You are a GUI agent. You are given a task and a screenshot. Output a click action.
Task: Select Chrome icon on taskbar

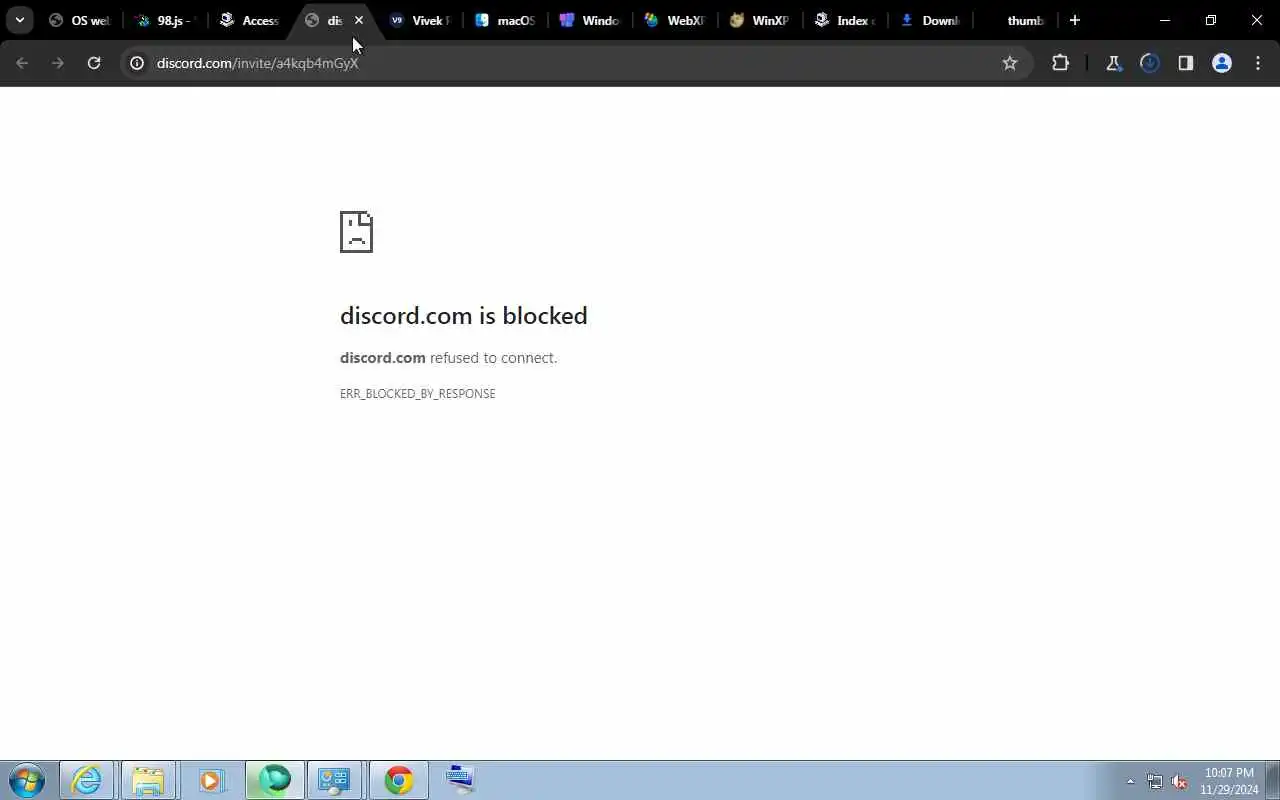(398, 780)
